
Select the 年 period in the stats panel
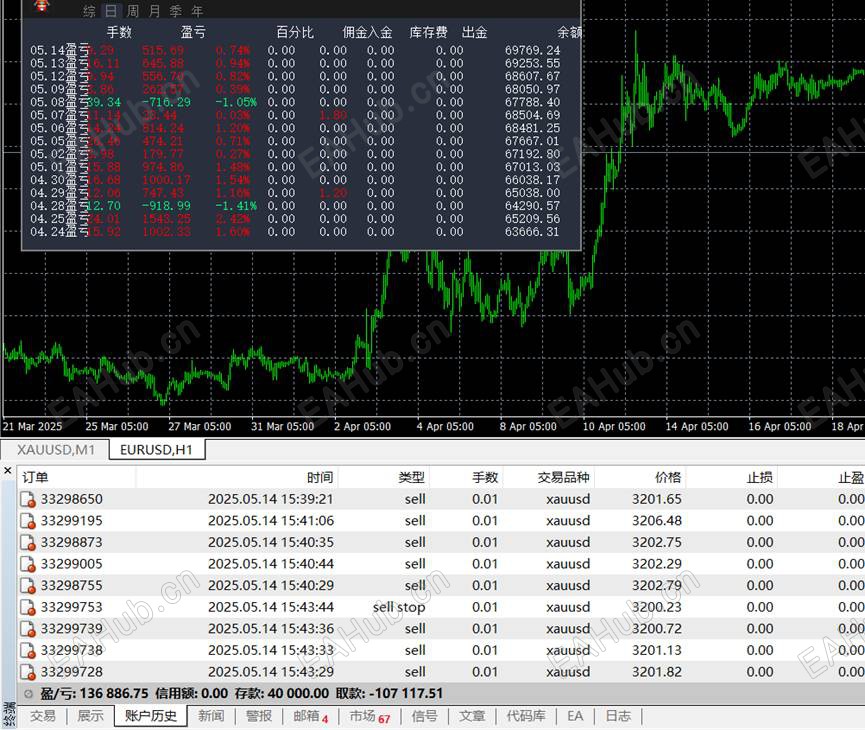click(x=197, y=11)
